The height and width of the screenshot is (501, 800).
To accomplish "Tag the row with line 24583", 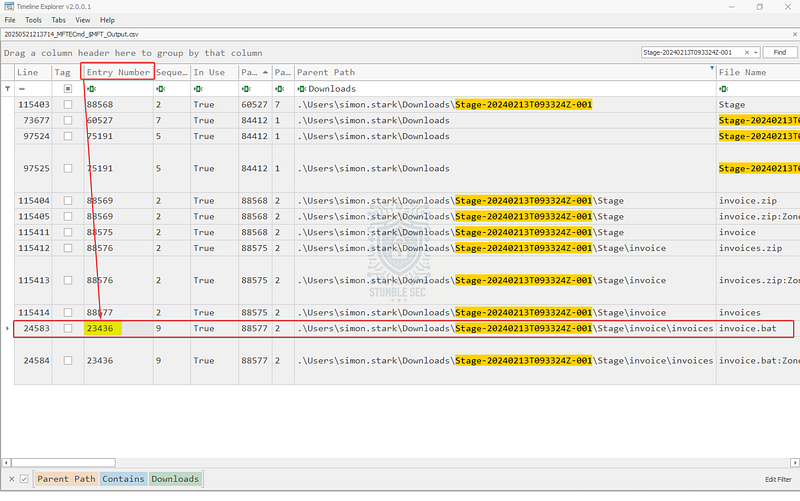I will (68, 328).
